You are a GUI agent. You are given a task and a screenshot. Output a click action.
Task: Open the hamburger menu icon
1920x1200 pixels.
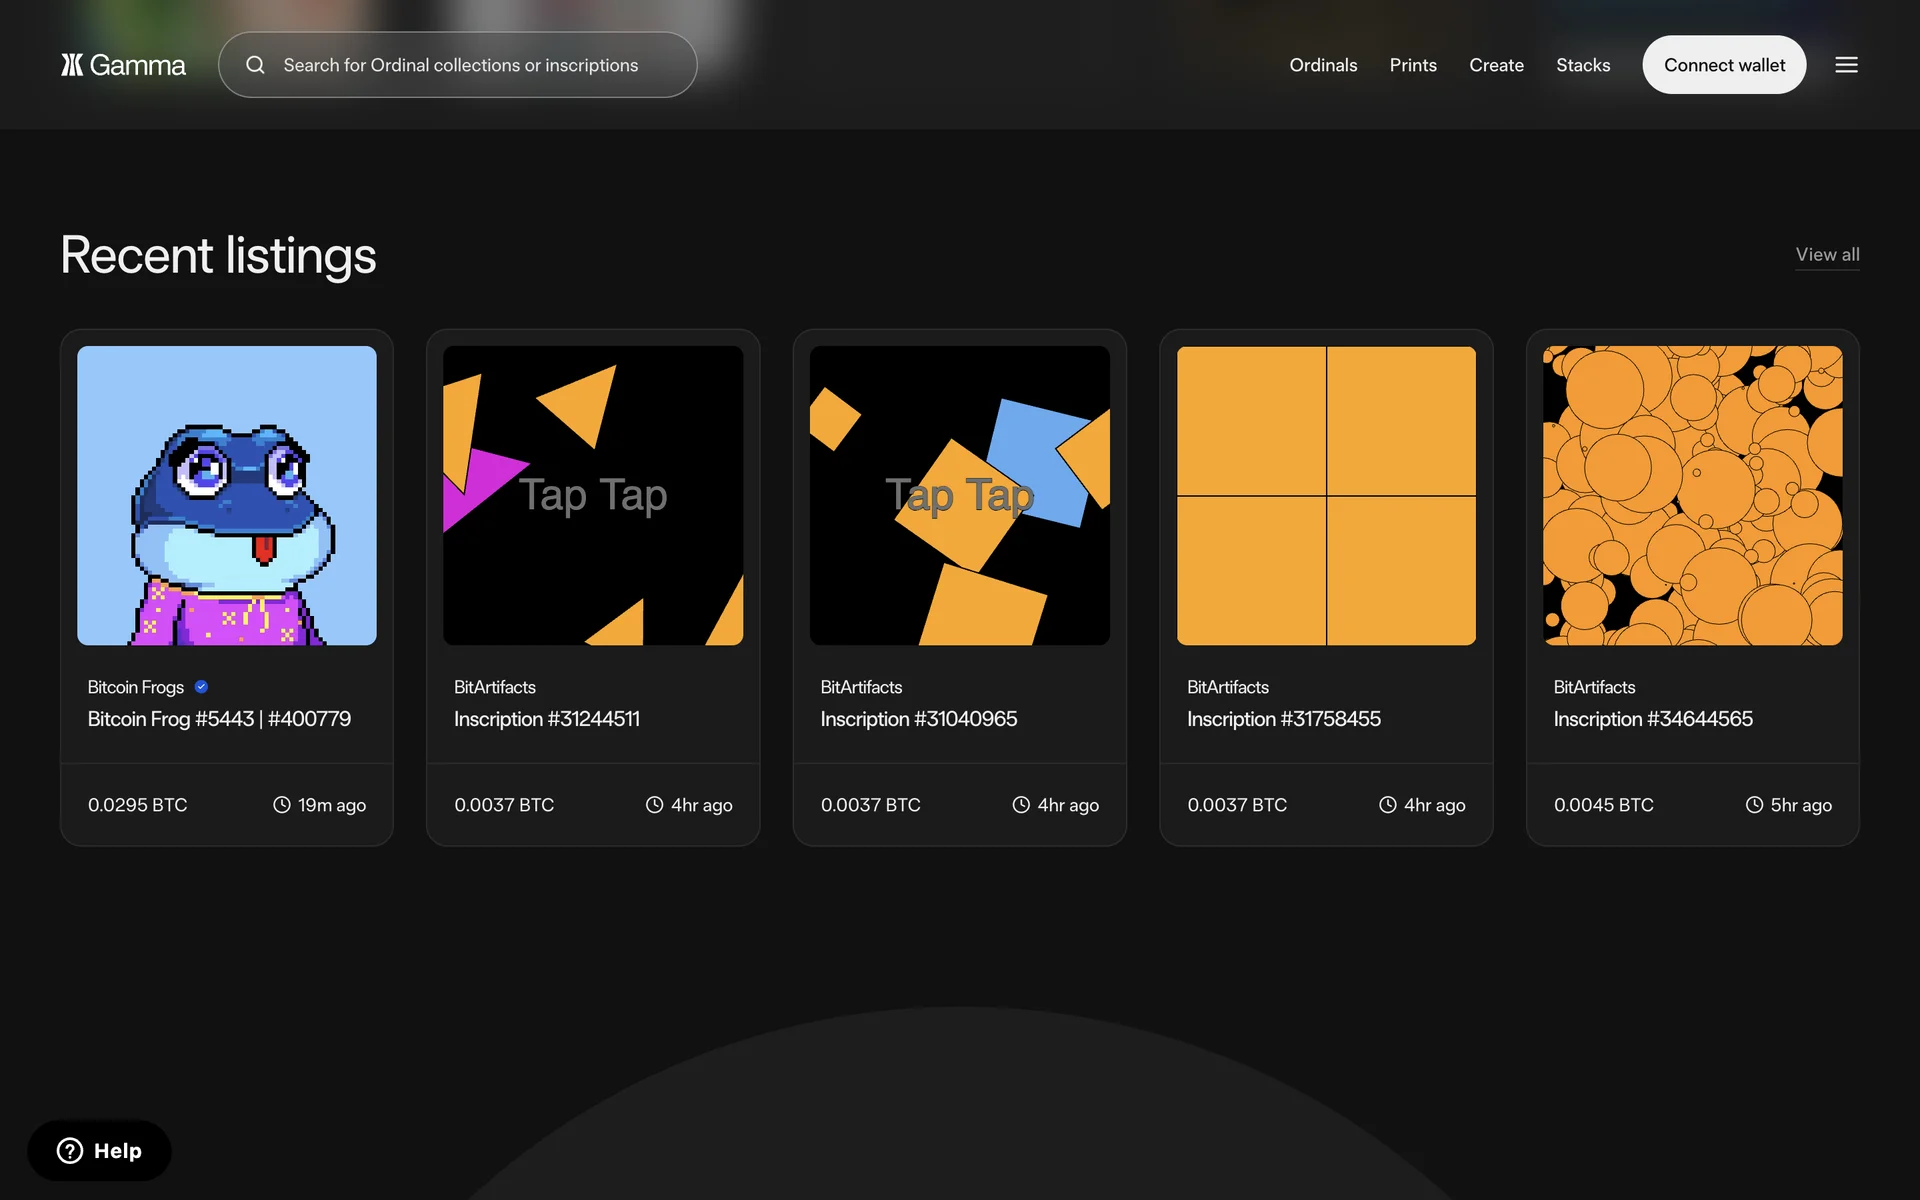coord(1846,65)
